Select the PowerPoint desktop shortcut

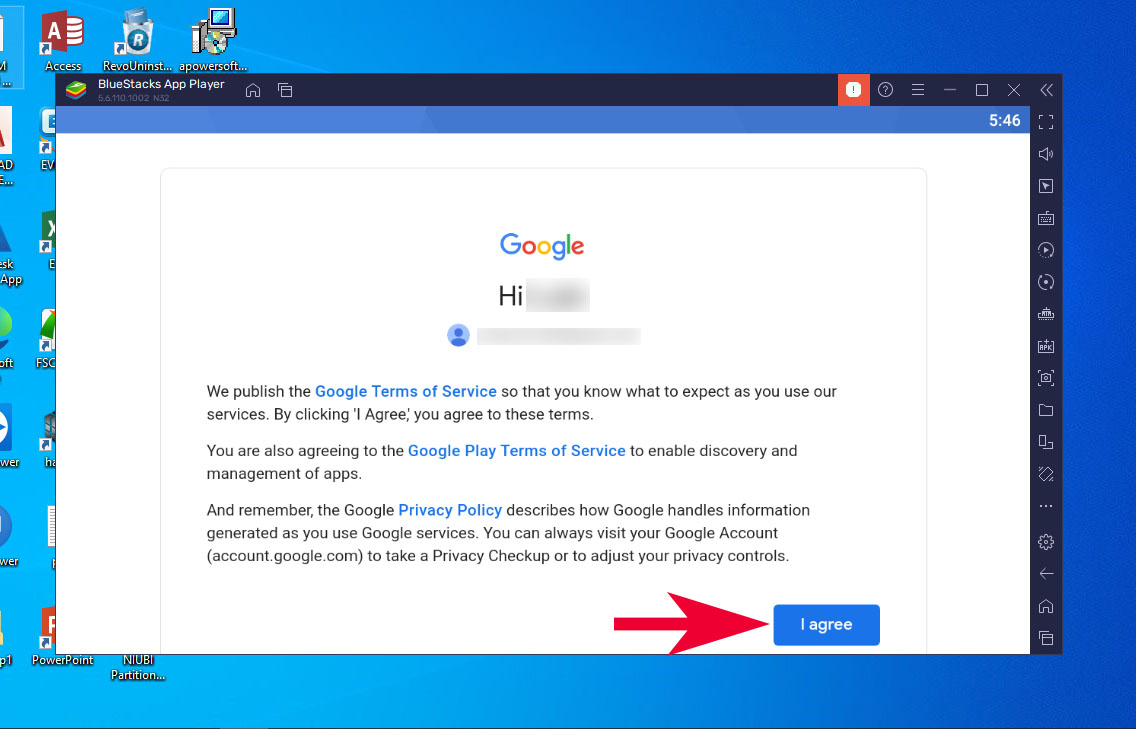pyautogui.click(x=62, y=636)
